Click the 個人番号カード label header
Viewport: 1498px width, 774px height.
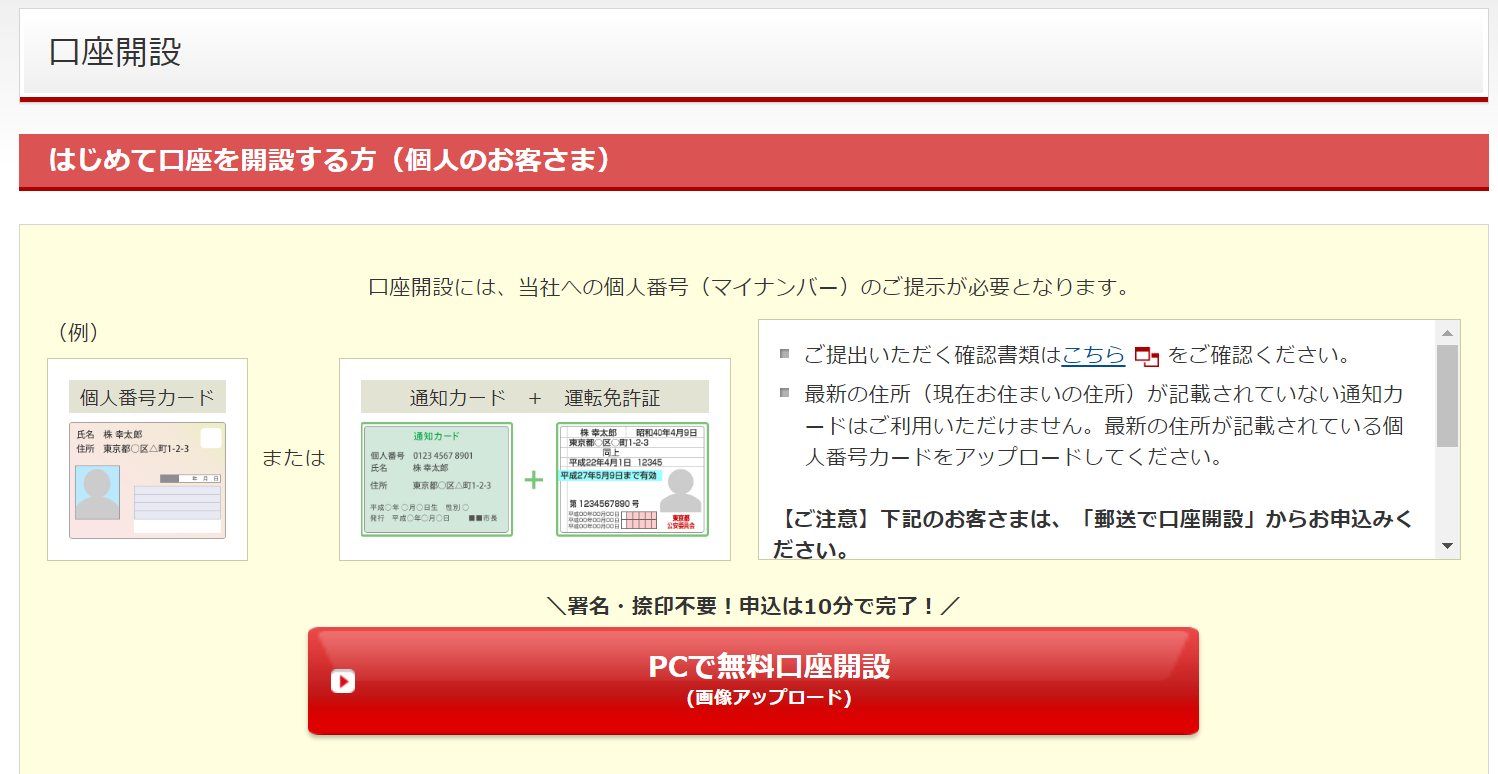[147, 397]
